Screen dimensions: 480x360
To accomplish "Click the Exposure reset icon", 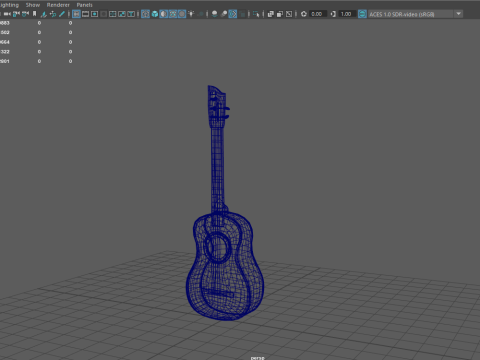I will pyautogui.click(x=304, y=14).
